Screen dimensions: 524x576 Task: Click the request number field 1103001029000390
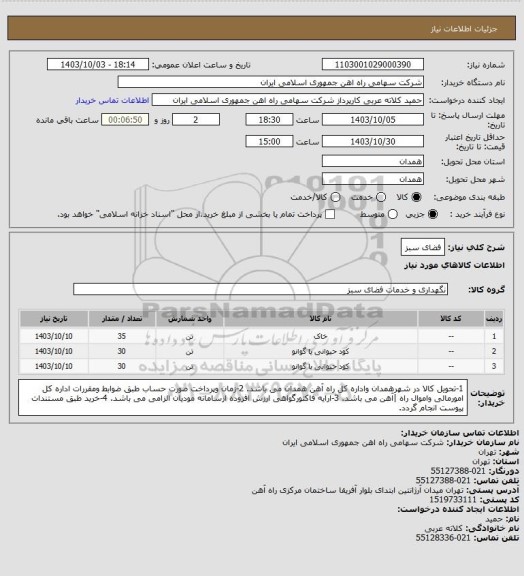click(373, 65)
